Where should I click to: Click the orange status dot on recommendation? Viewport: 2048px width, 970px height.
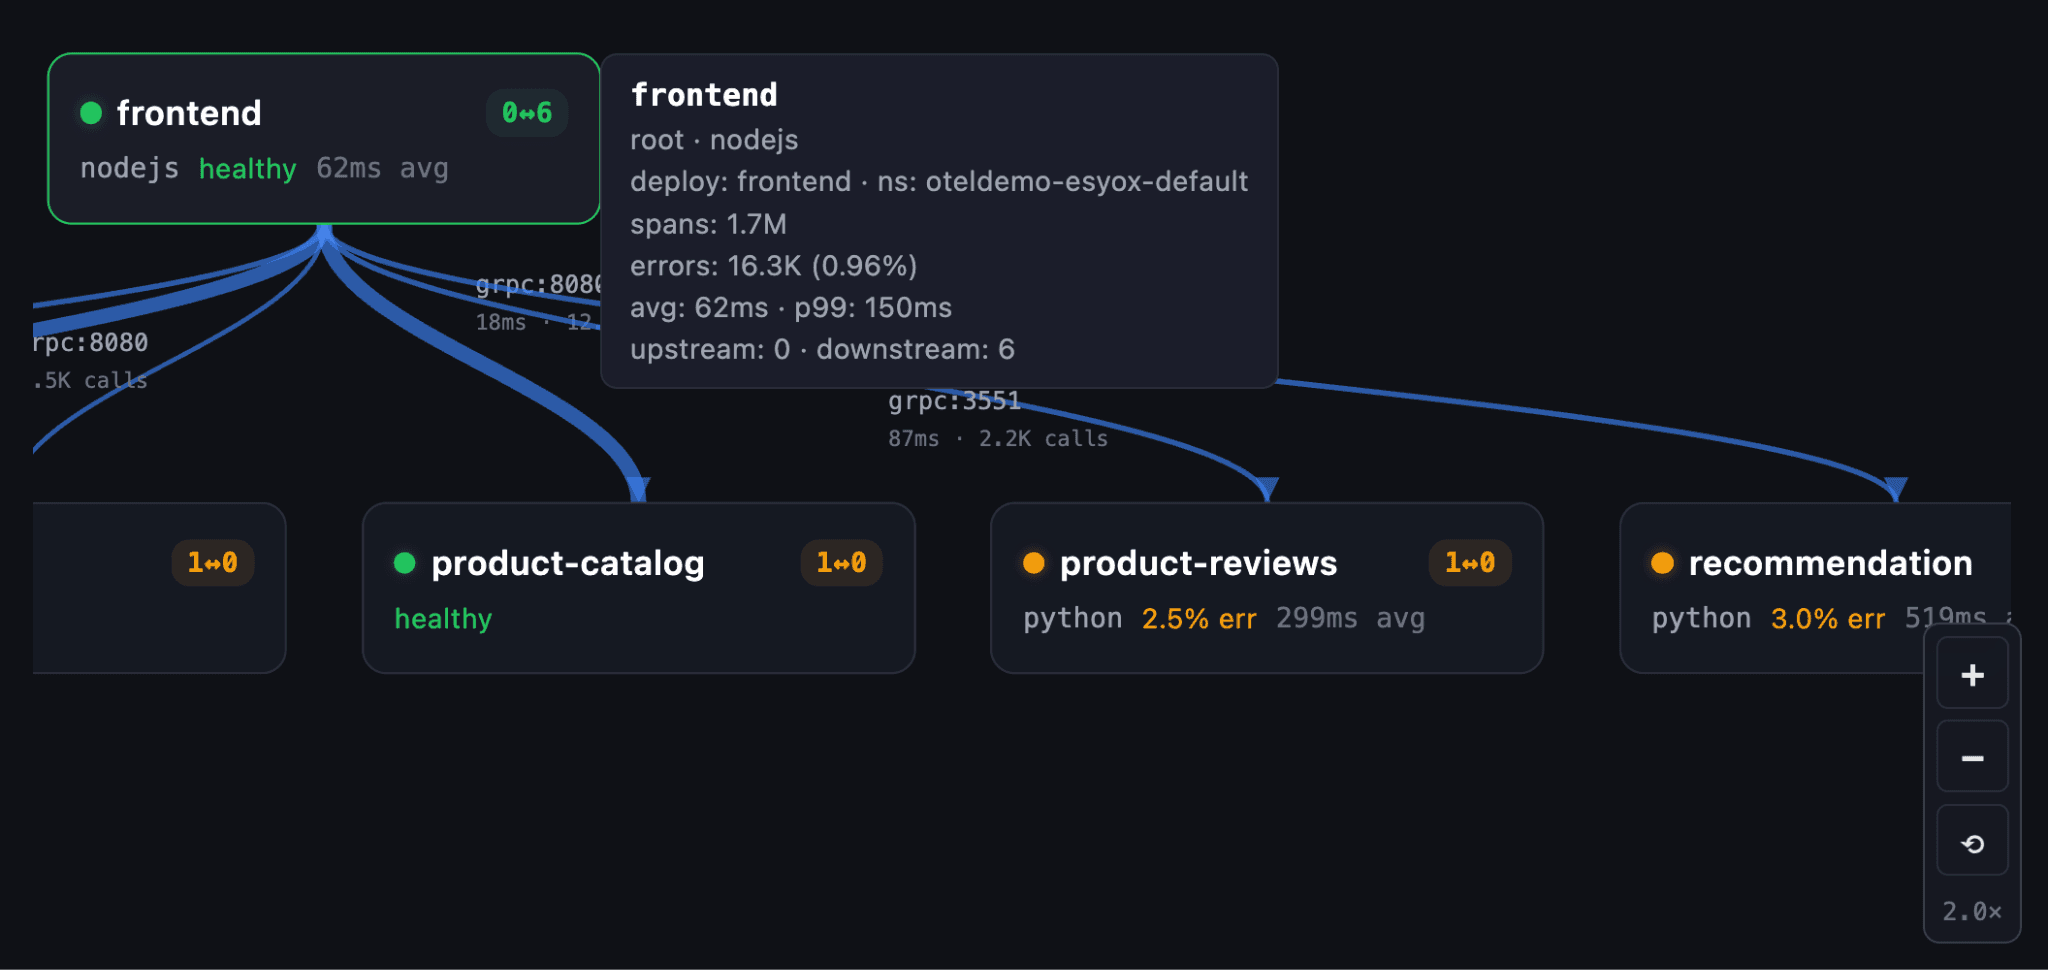coord(1662,563)
